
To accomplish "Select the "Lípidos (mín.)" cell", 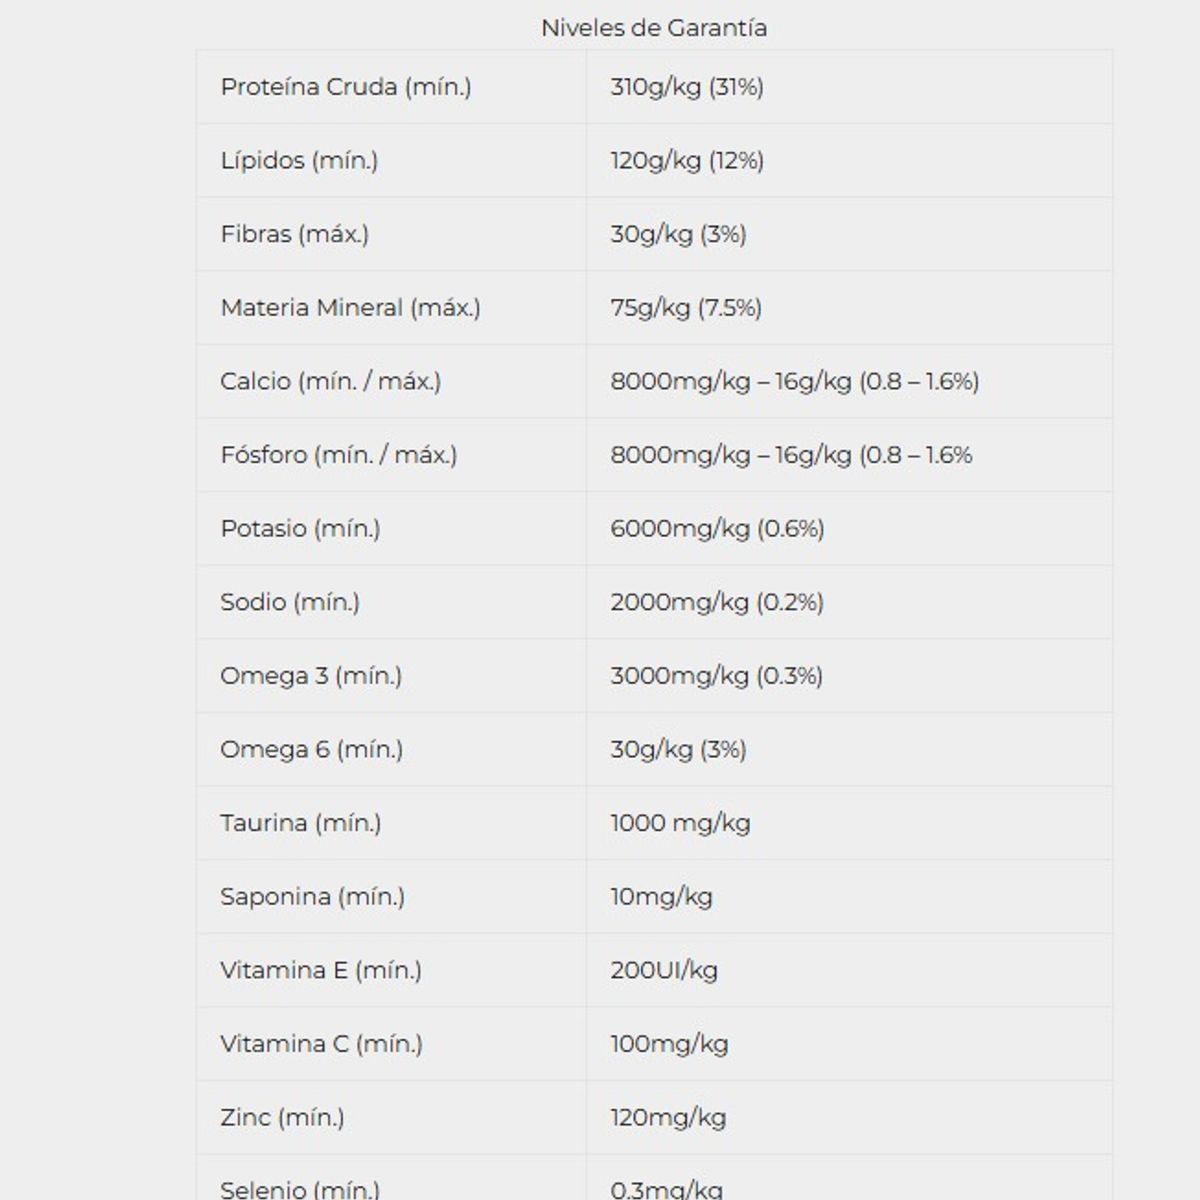I will click(299, 161).
